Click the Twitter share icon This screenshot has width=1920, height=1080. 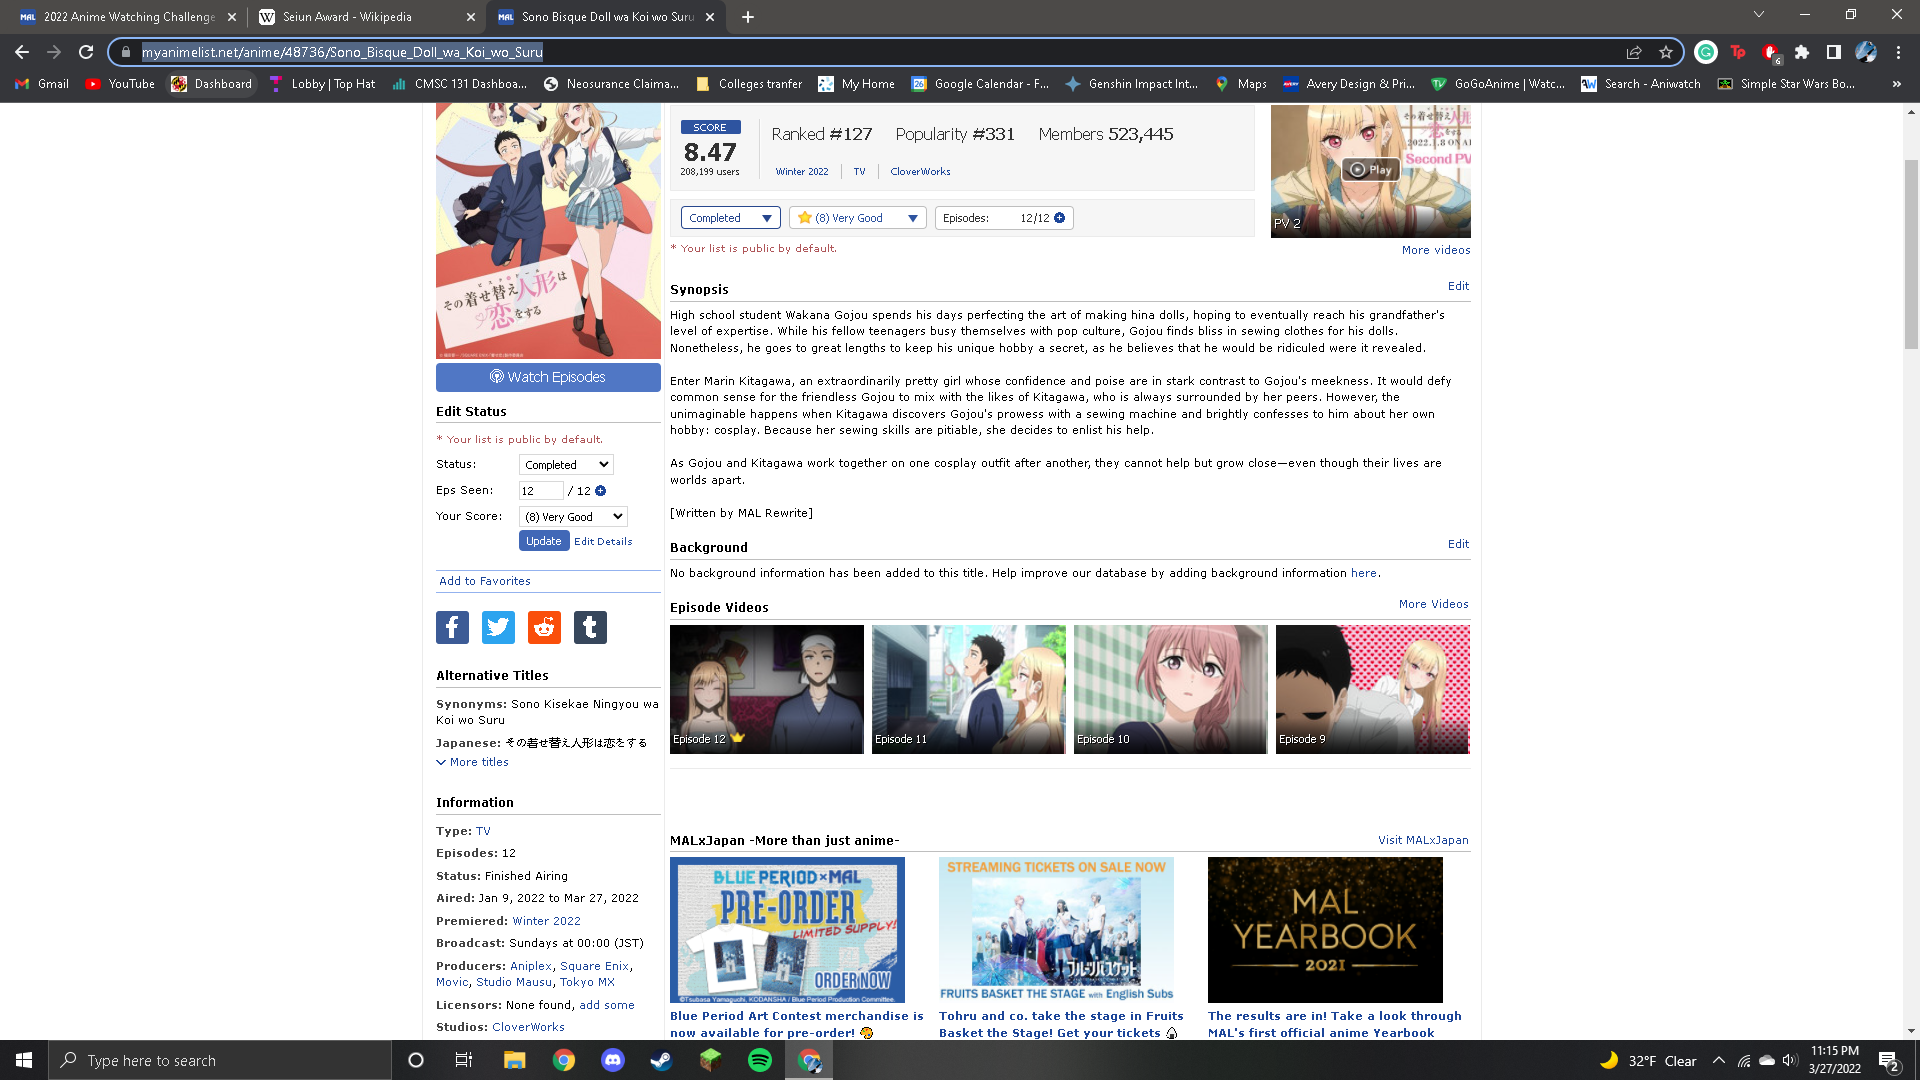[x=498, y=627]
